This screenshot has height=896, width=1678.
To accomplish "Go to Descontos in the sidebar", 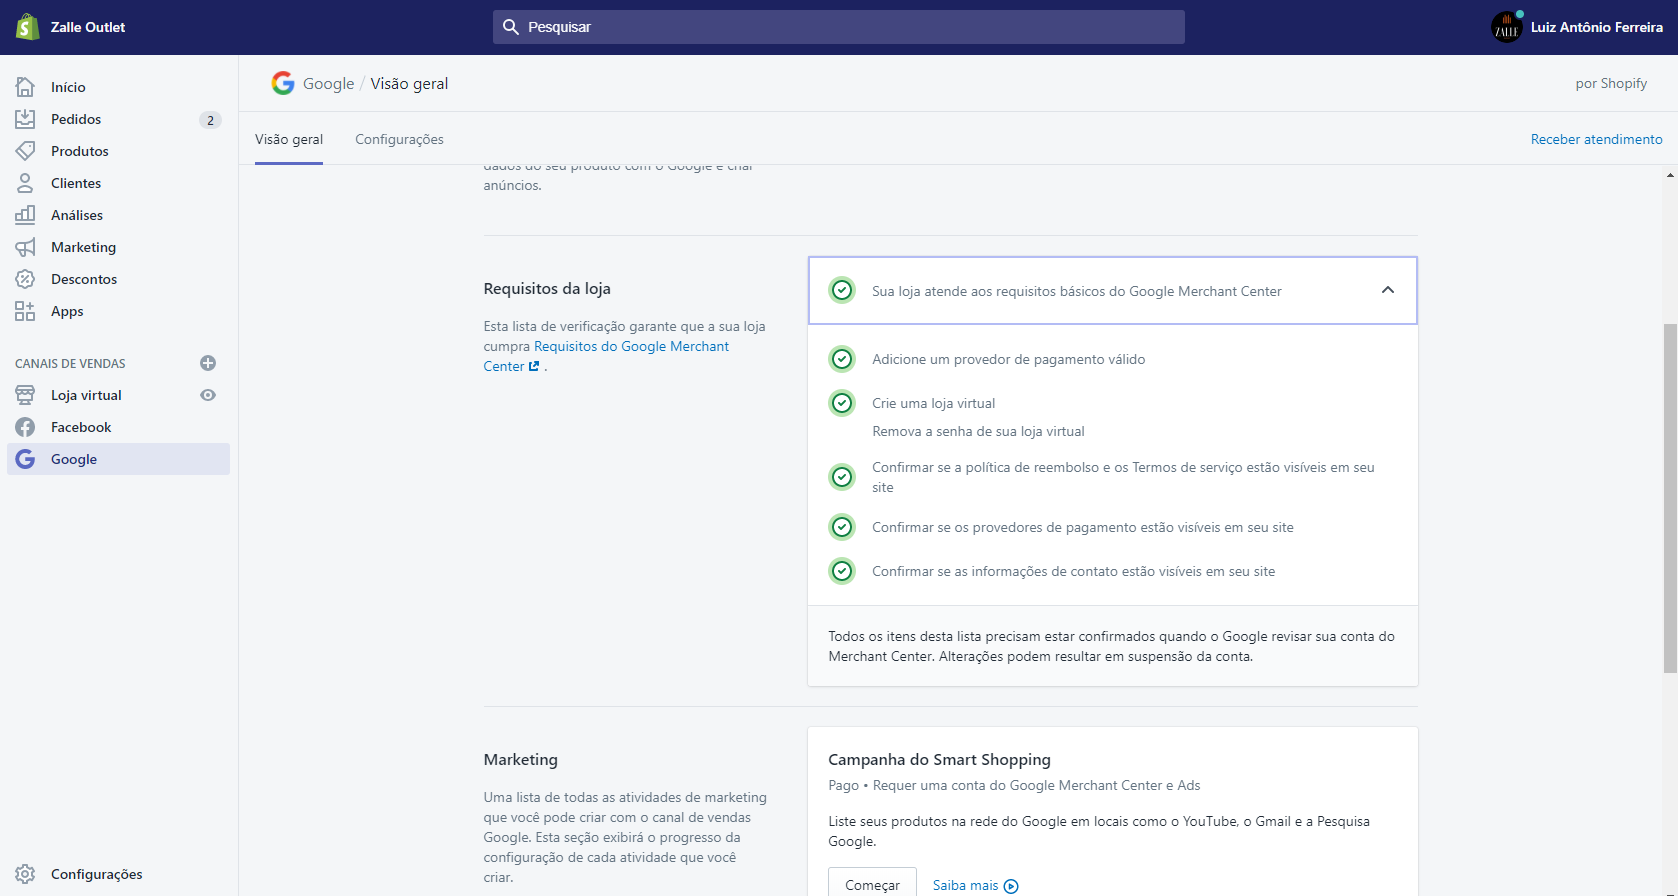I will 84,279.
